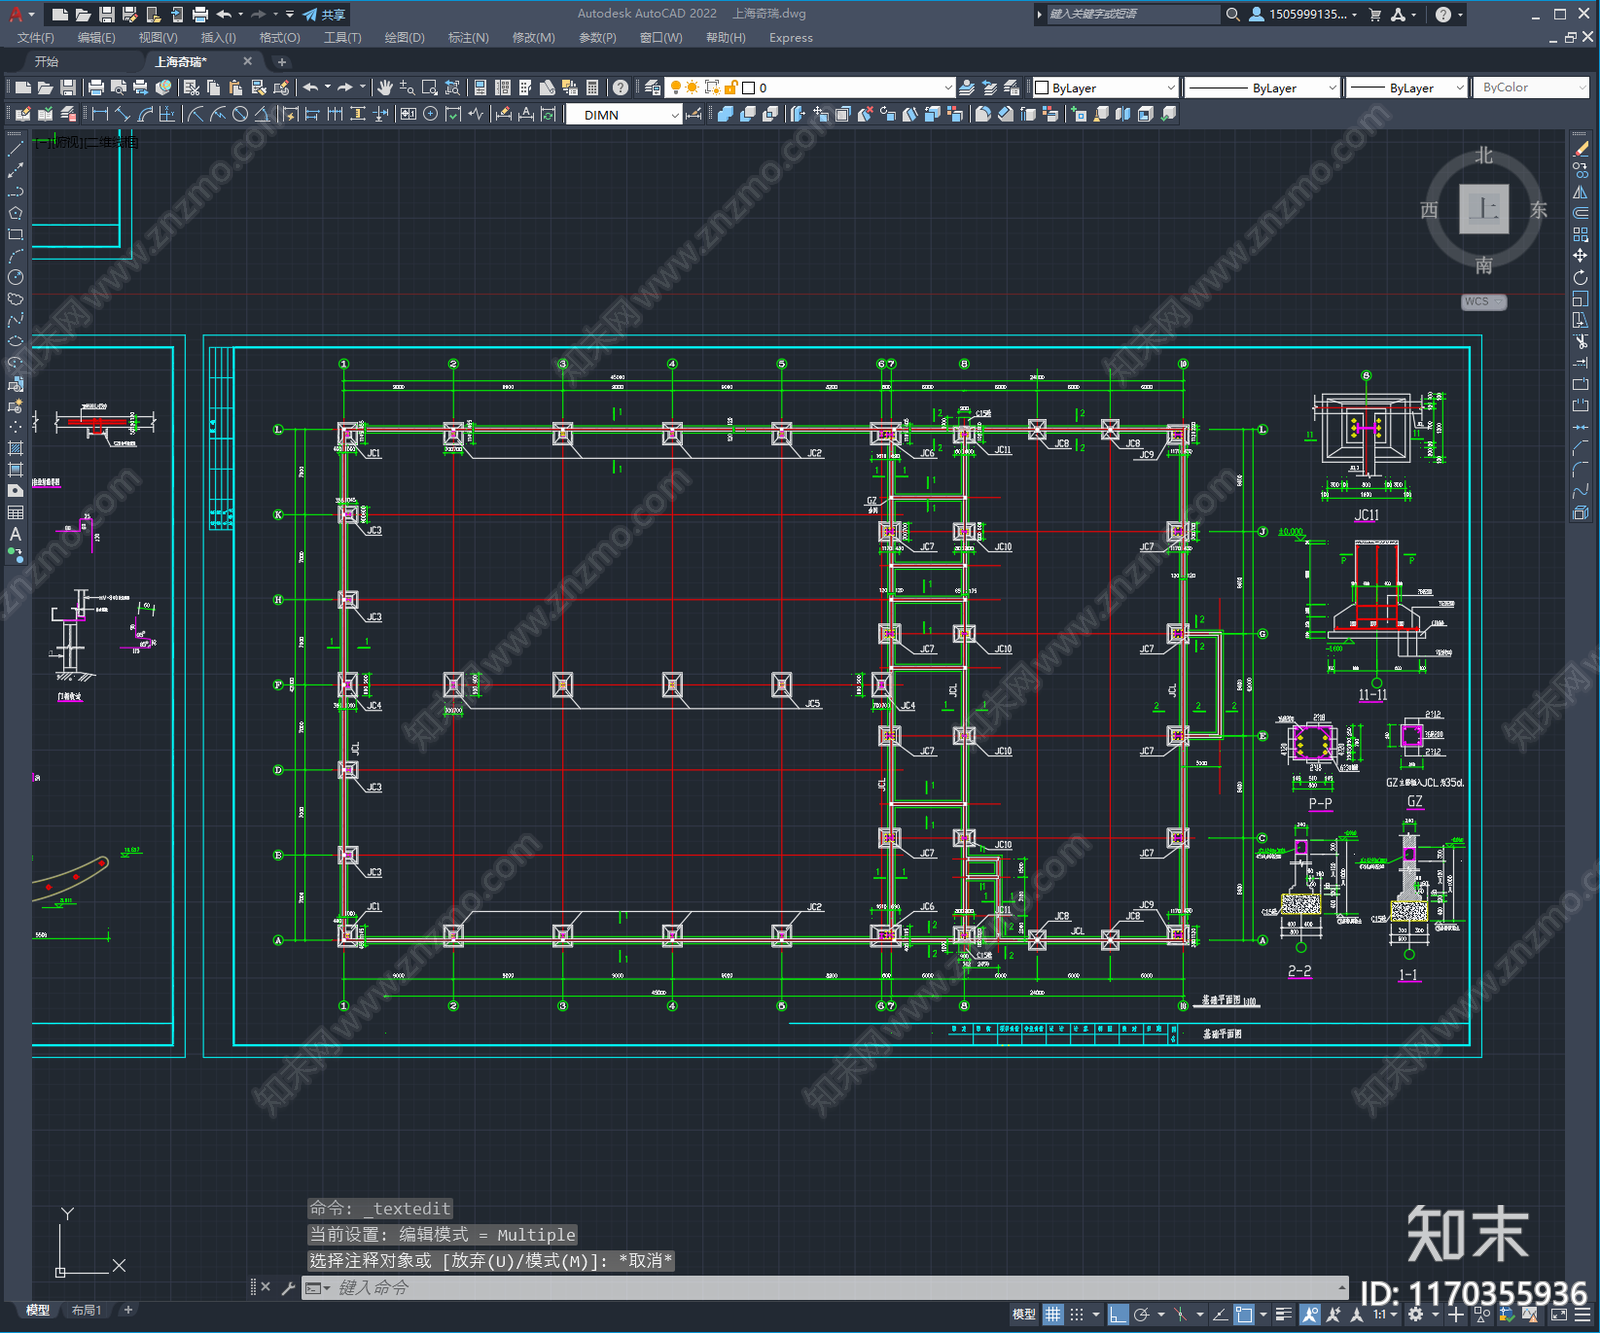Open the ByColor plot style dropdown
The width and height of the screenshot is (1600, 1333).
[x=1531, y=88]
